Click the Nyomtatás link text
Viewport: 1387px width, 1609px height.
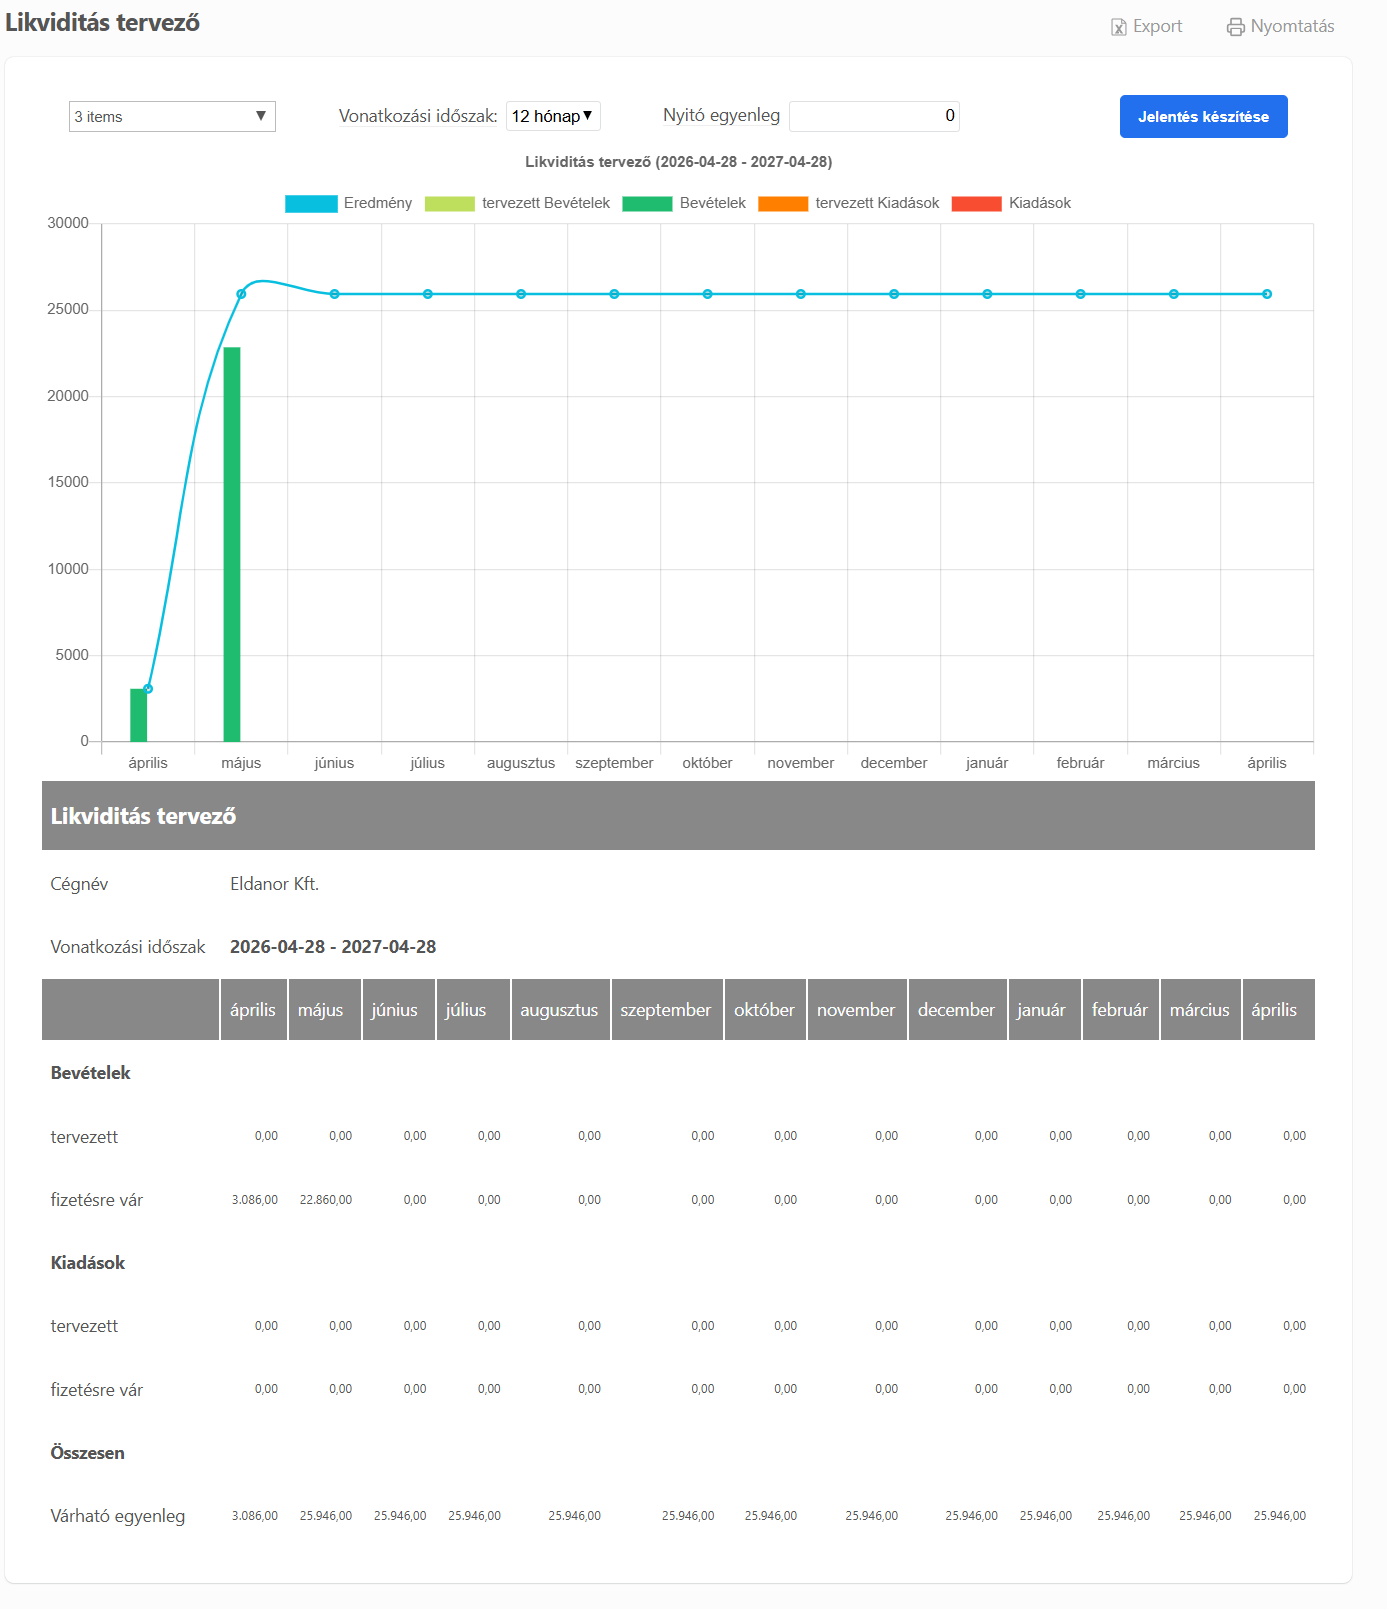point(1292,27)
